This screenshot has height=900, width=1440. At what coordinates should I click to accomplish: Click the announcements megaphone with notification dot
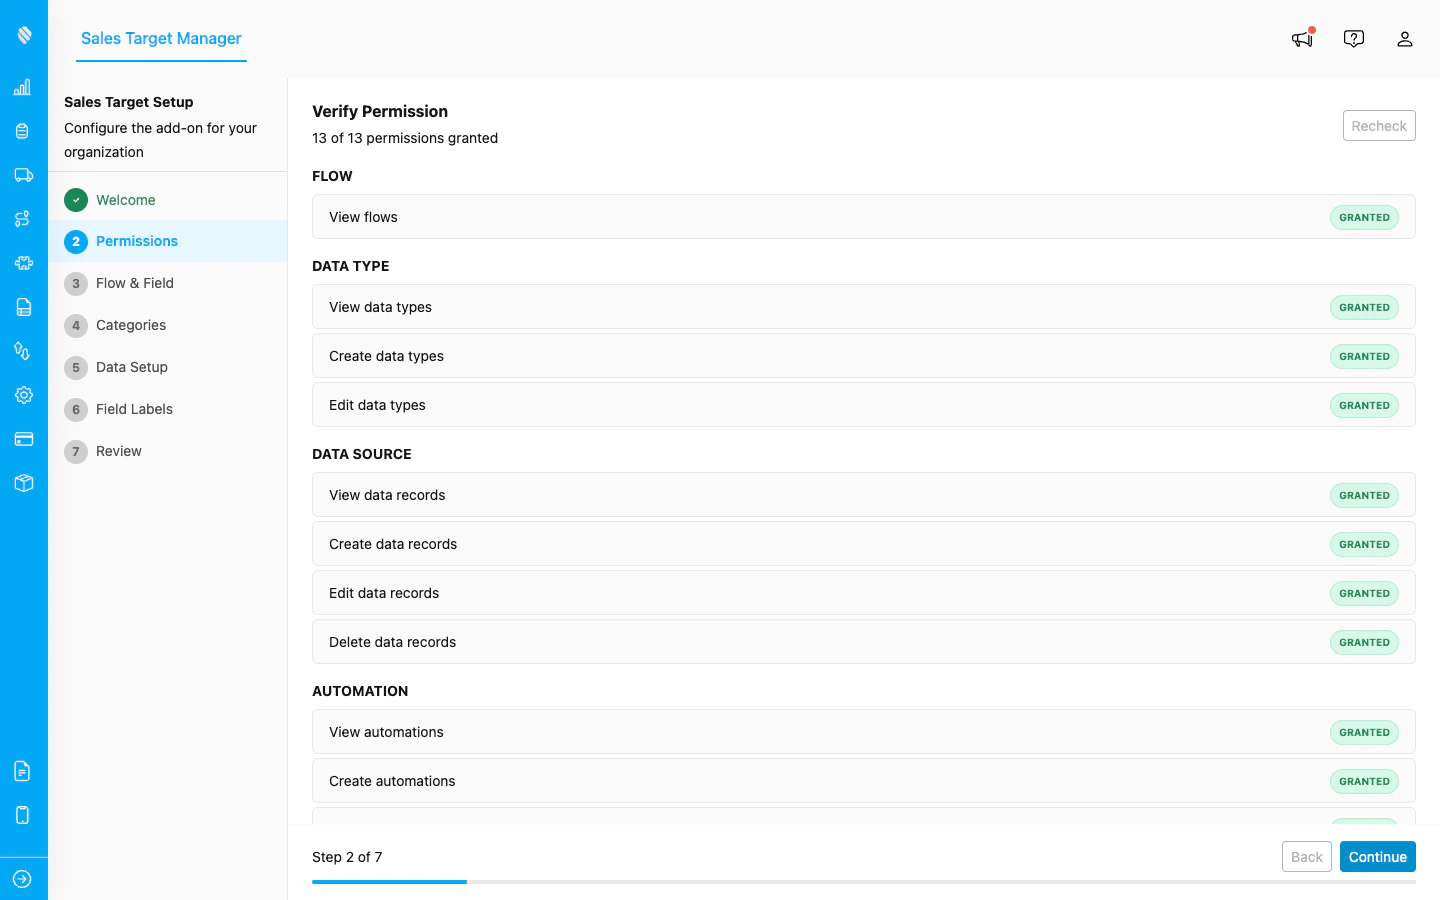1302,38
